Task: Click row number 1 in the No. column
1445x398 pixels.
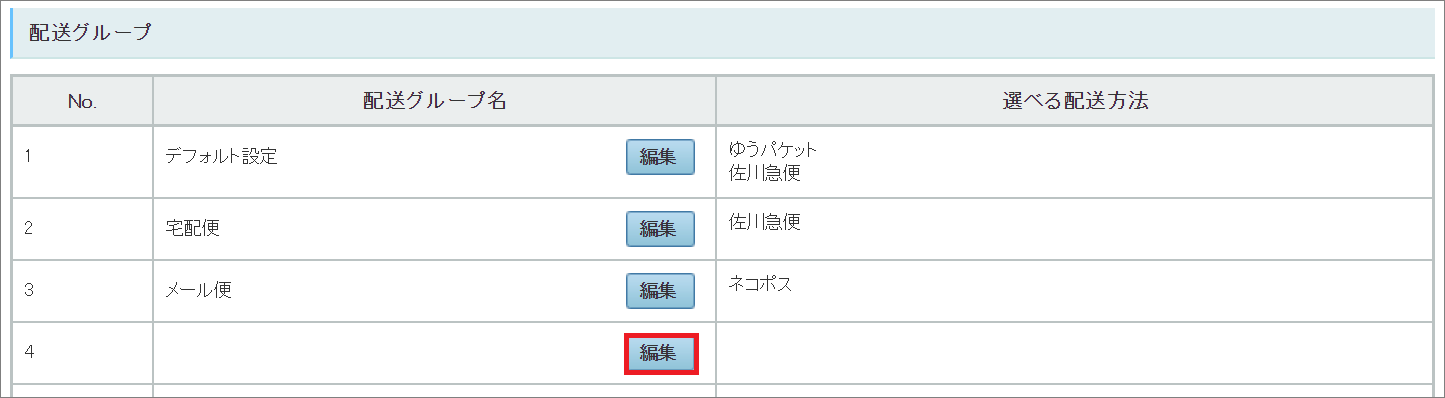Action: (x=28, y=157)
